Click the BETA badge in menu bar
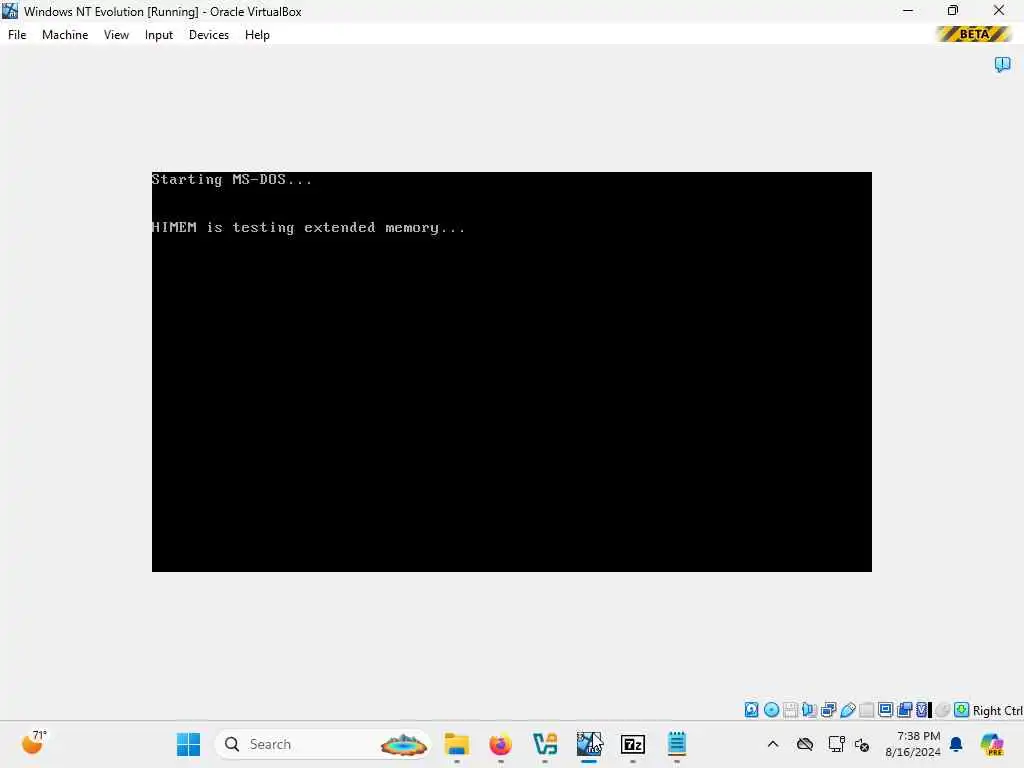This screenshot has width=1024, height=768. coord(973,34)
